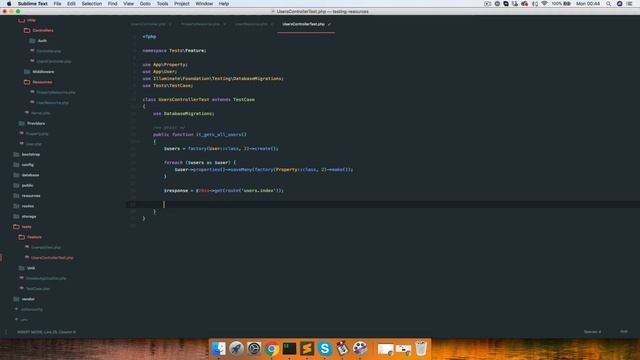Click the Spaces indentation setting in status bar
The width and height of the screenshot is (640, 360).
pyautogui.click(x=592, y=332)
